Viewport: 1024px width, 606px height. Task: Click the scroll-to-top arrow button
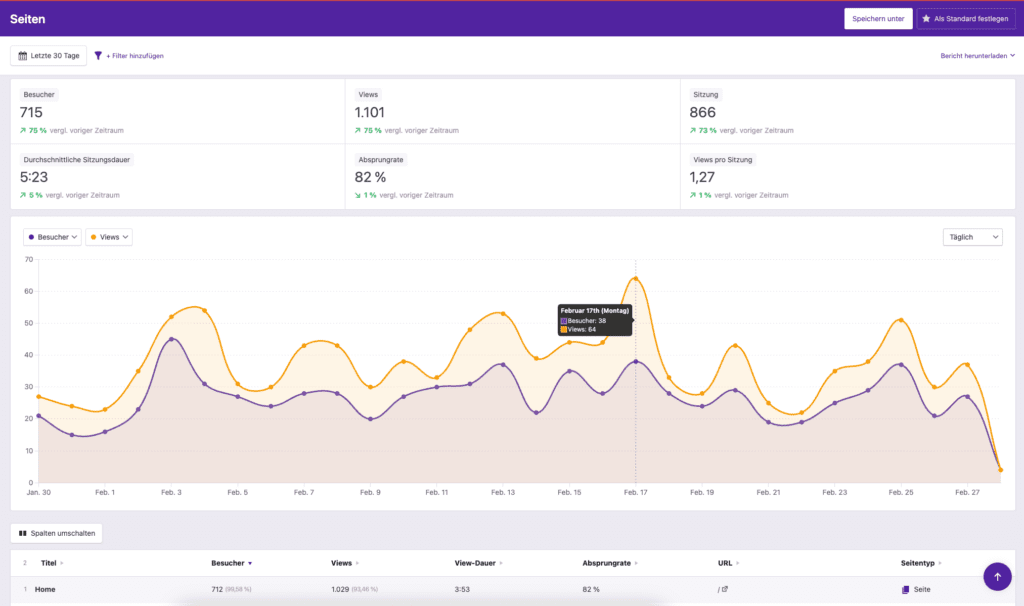[997, 577]
